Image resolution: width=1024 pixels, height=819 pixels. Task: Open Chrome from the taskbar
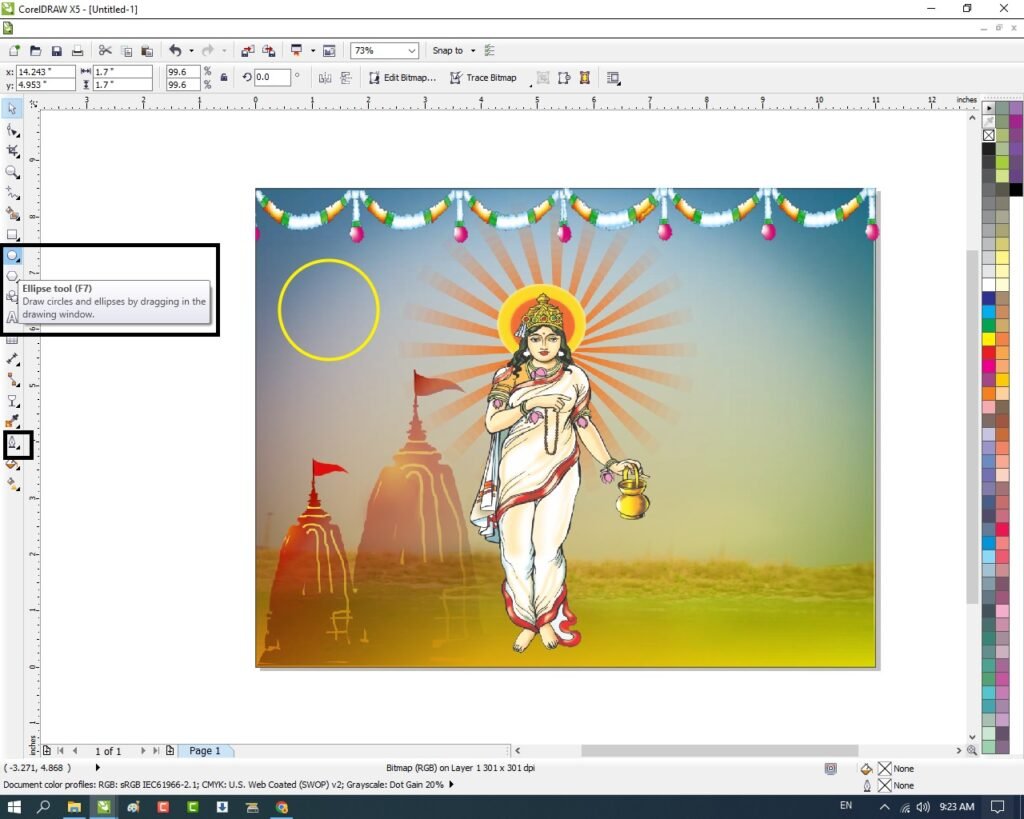point(281,807)
